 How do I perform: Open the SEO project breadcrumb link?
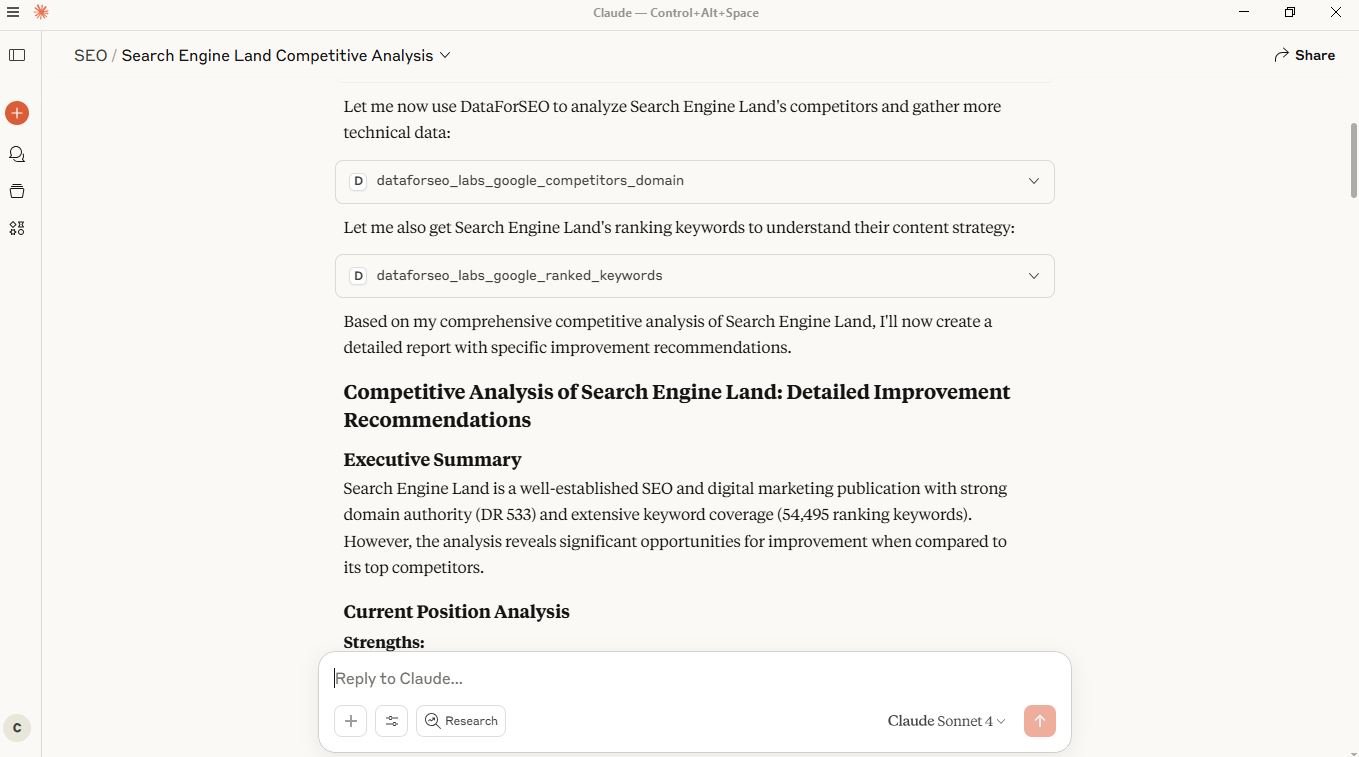(90, 55)
